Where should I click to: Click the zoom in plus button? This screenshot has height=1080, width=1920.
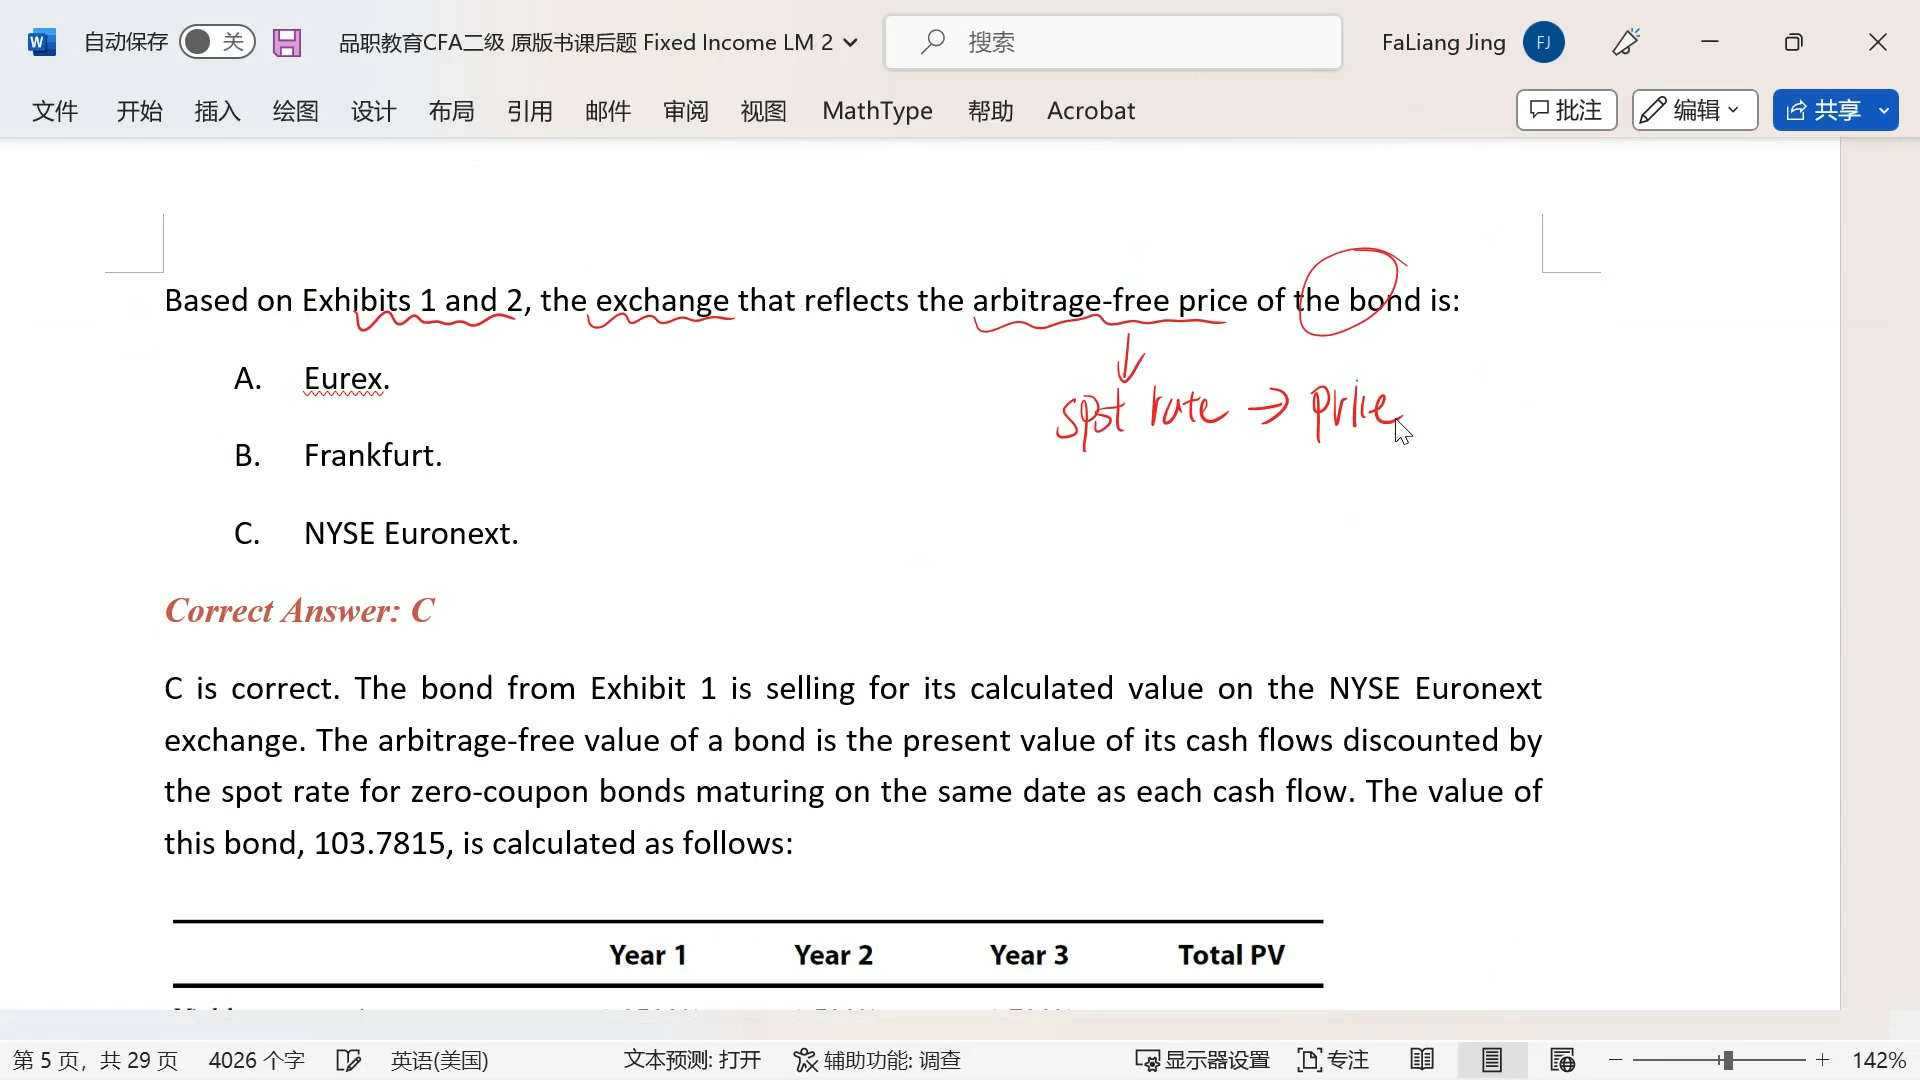tap(1823, 1060)
